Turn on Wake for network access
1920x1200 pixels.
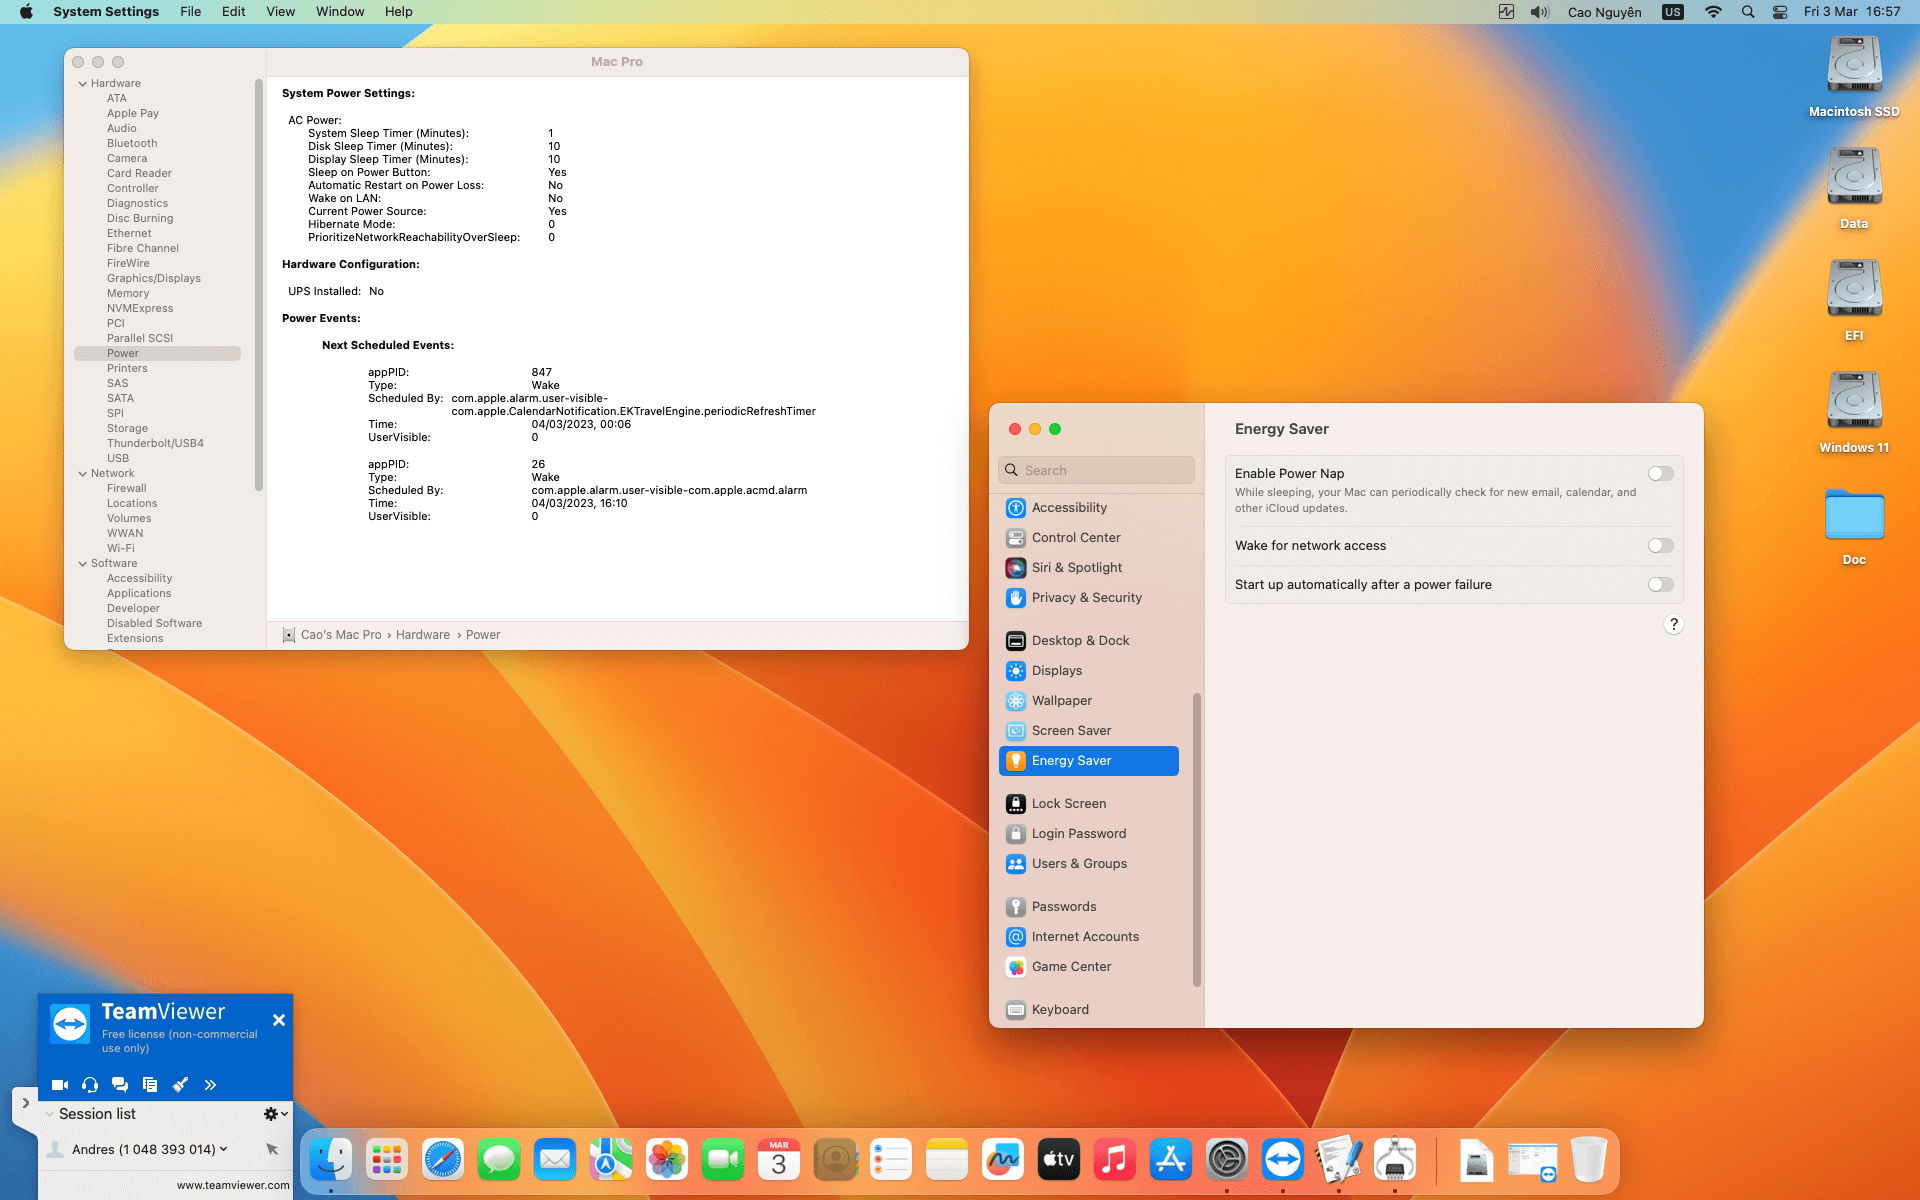(x=1661, y=546)
